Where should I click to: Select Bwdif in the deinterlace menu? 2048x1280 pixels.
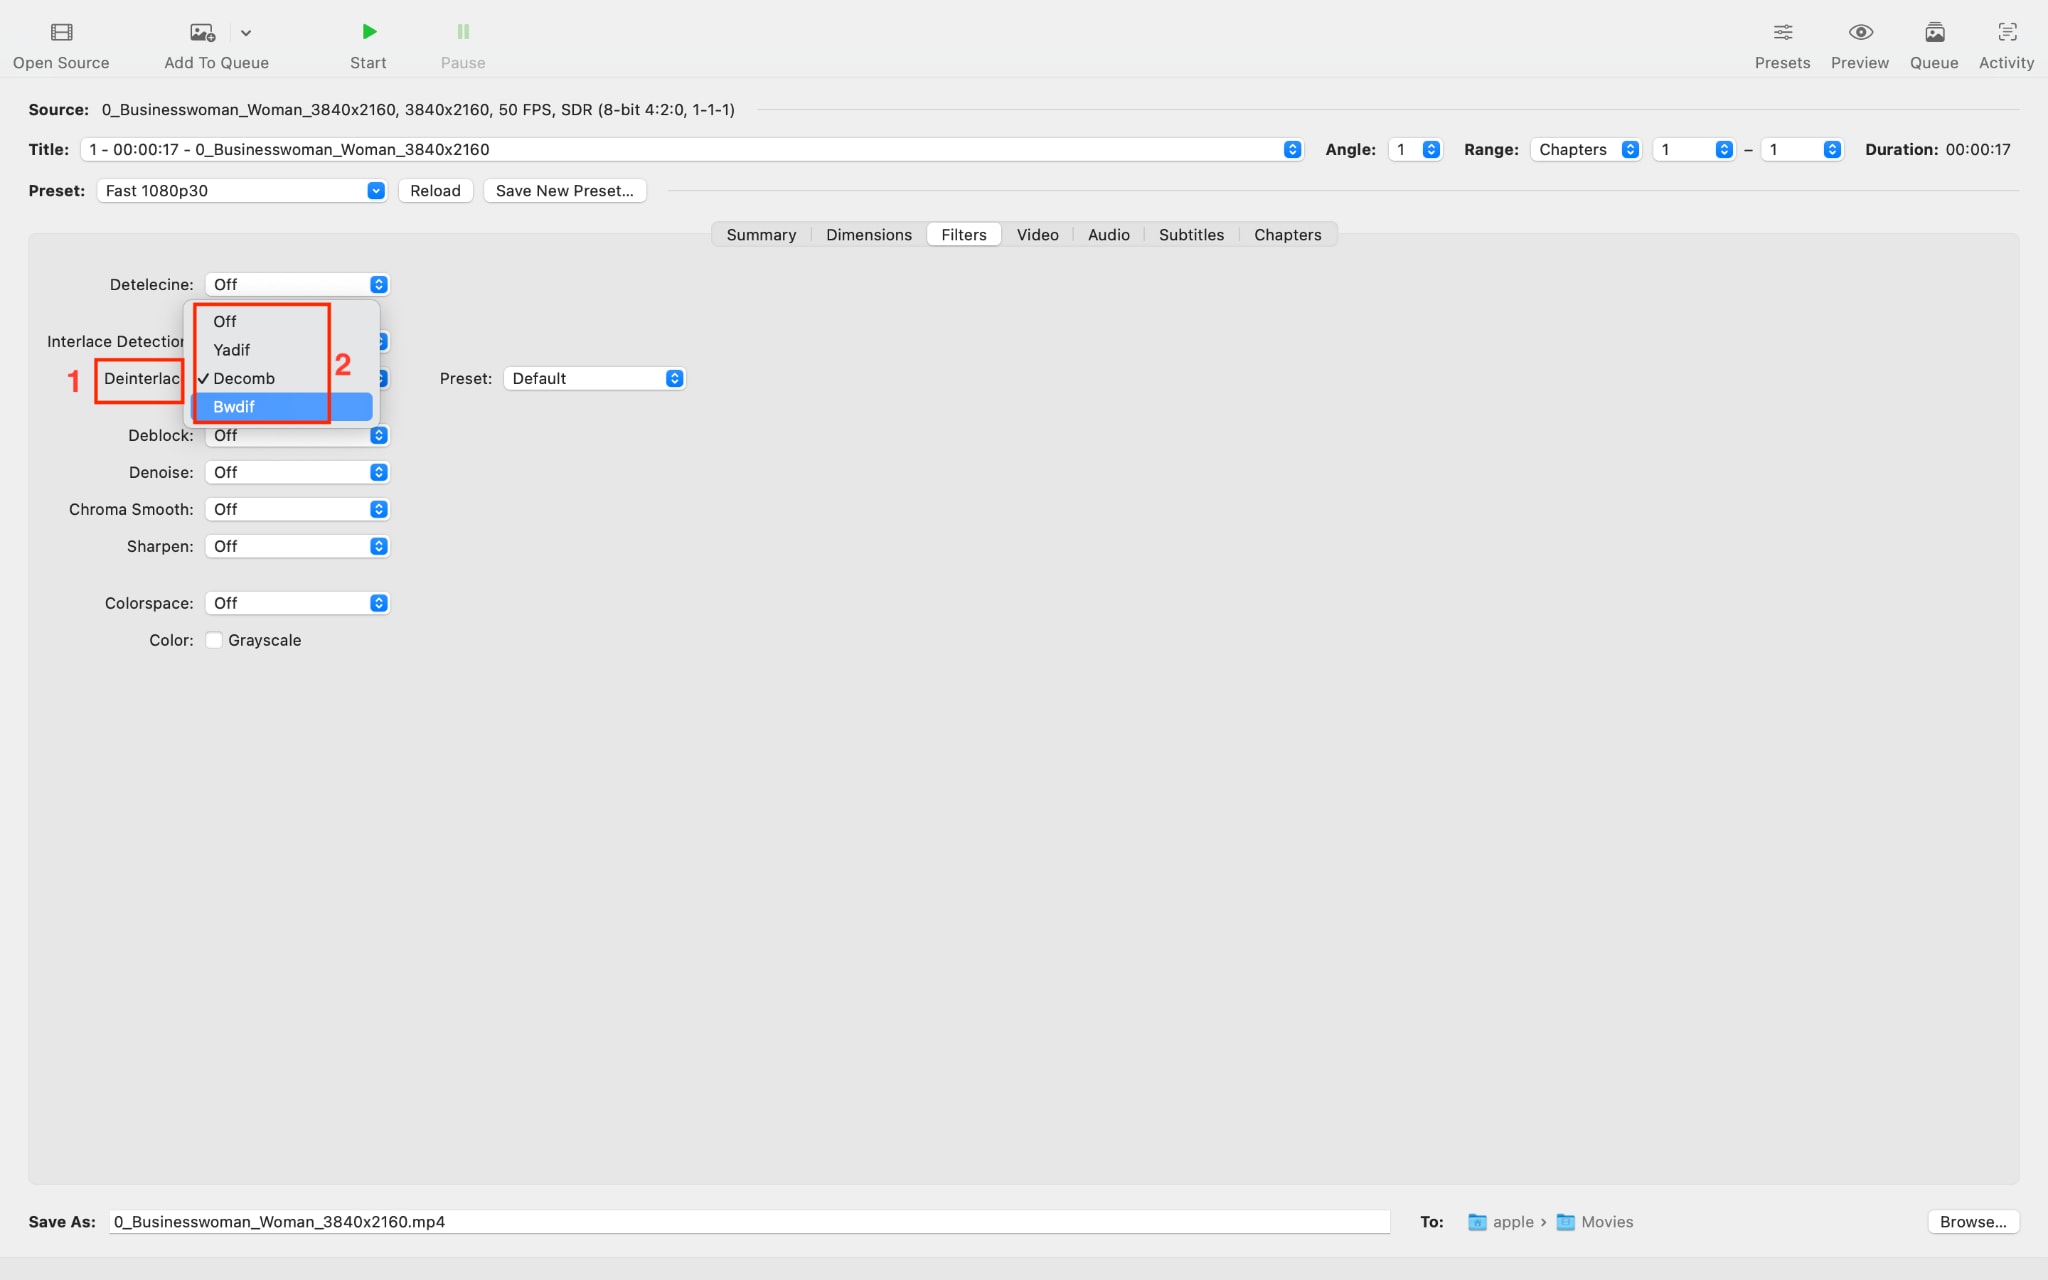click(234, 407)
